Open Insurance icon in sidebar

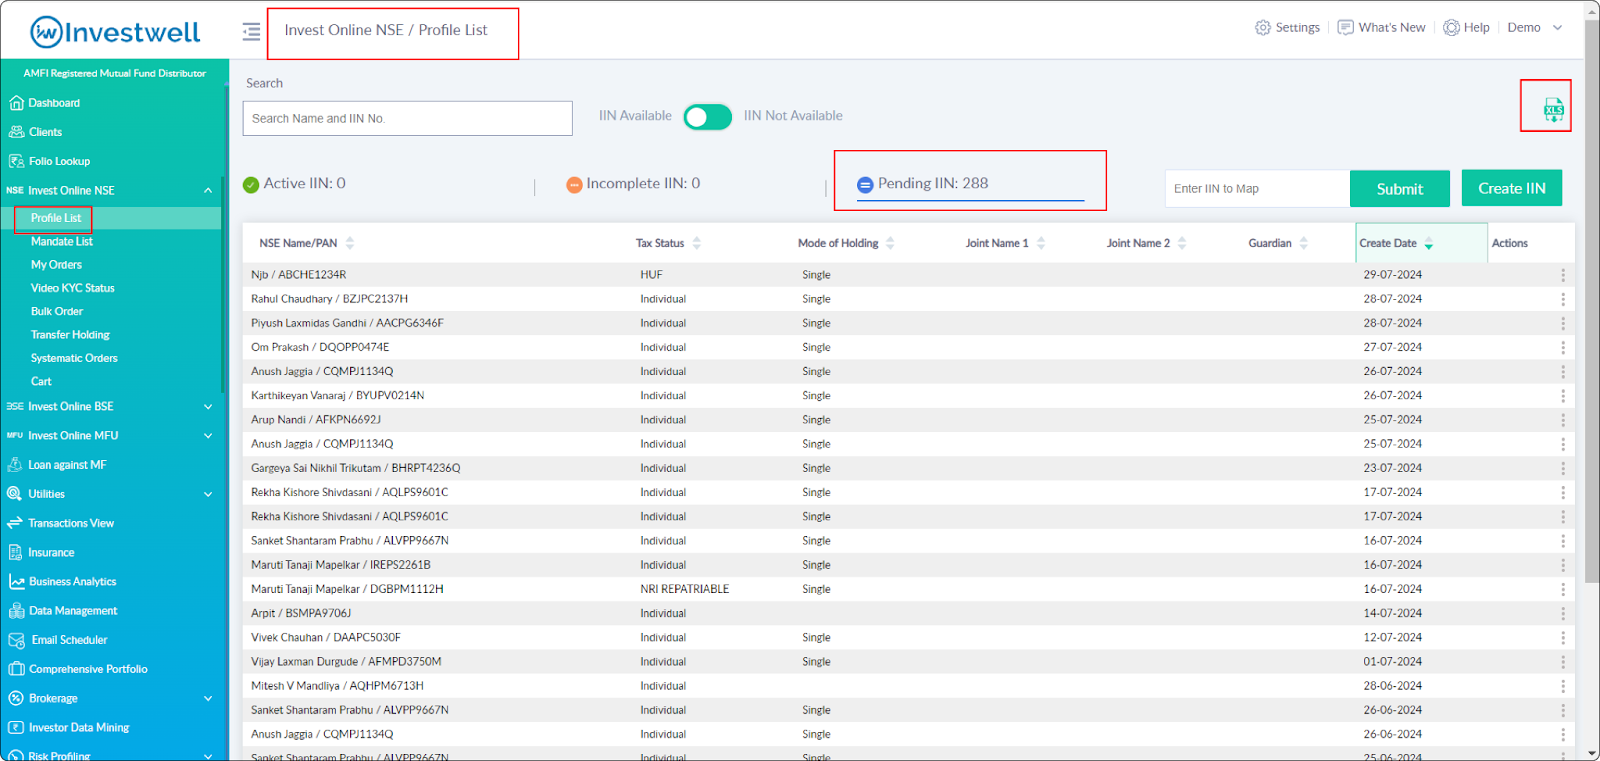coord(15,552)
